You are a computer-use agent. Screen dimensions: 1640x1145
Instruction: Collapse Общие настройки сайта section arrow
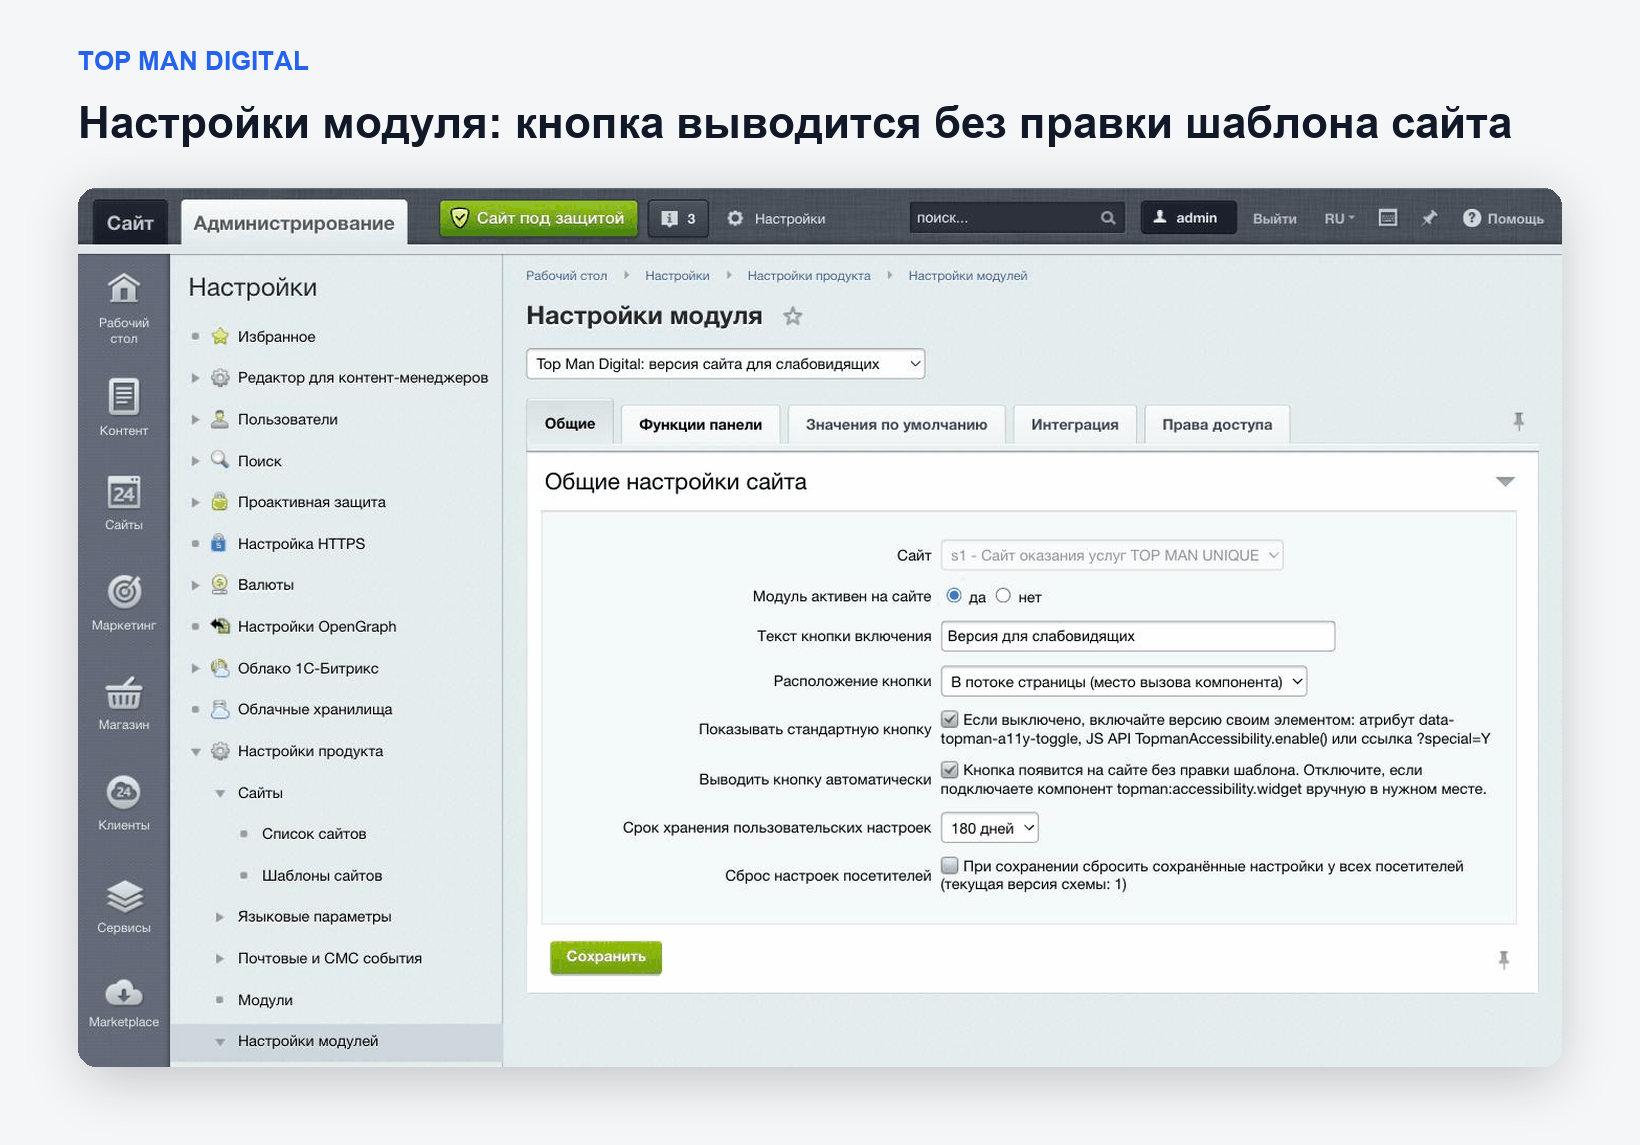tap(1505, 482)
